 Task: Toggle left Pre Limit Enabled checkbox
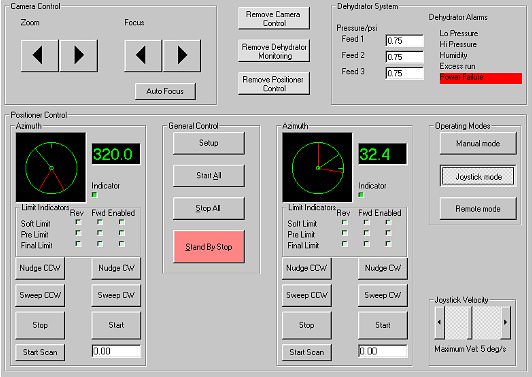121,233
